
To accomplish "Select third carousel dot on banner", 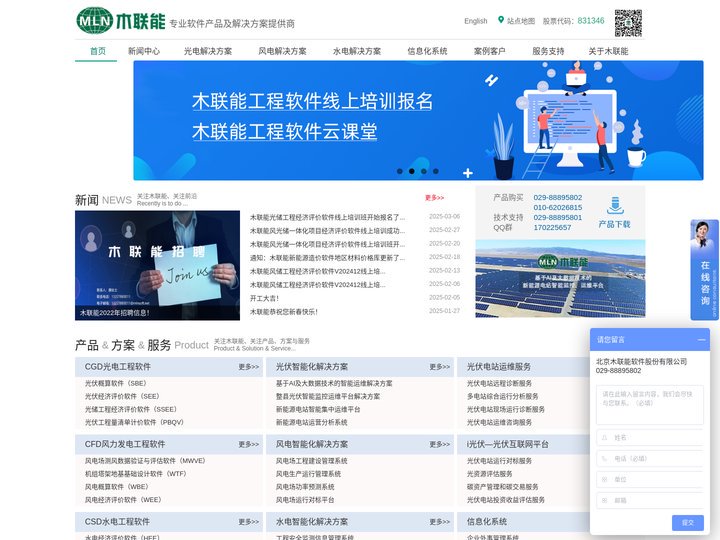I will 424,171.
